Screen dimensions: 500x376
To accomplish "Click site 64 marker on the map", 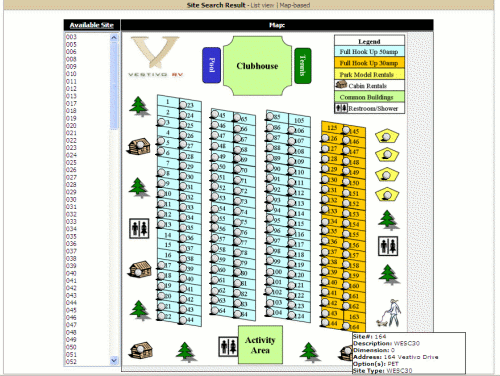I will pyautogui.click(x=215, y=310).
